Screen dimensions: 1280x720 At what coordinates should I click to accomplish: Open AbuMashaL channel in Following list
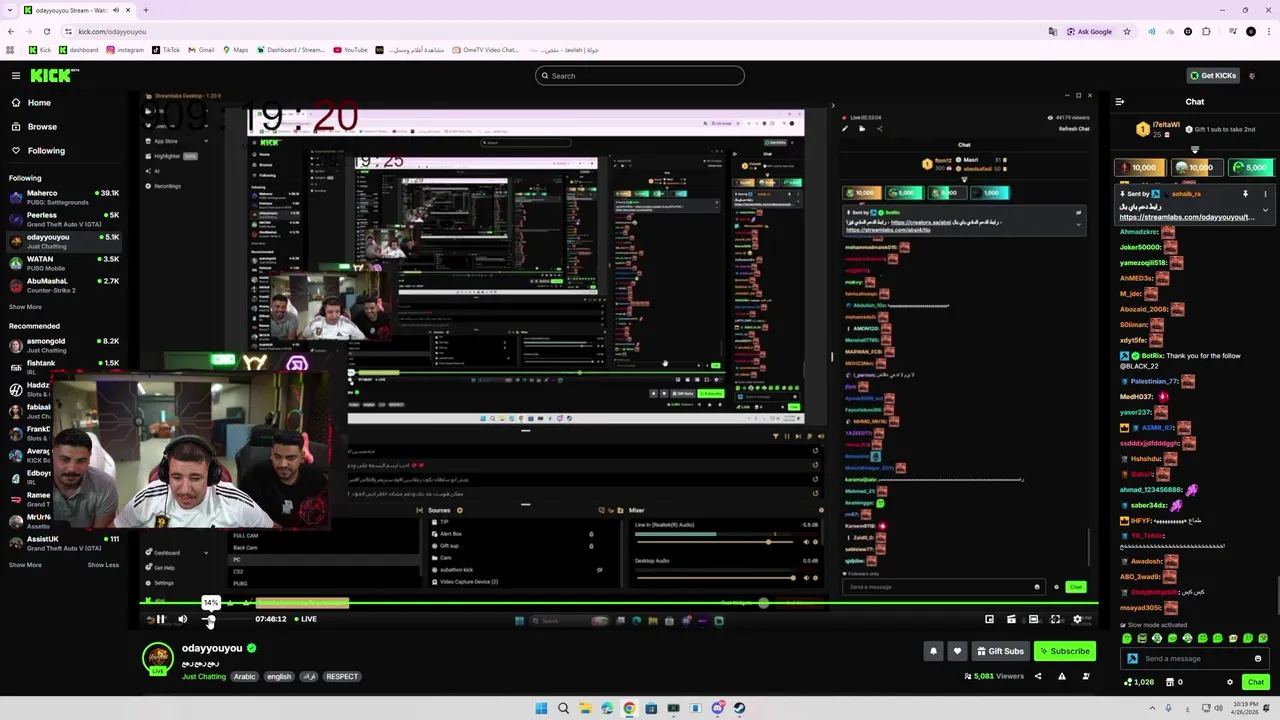[64, 286]
